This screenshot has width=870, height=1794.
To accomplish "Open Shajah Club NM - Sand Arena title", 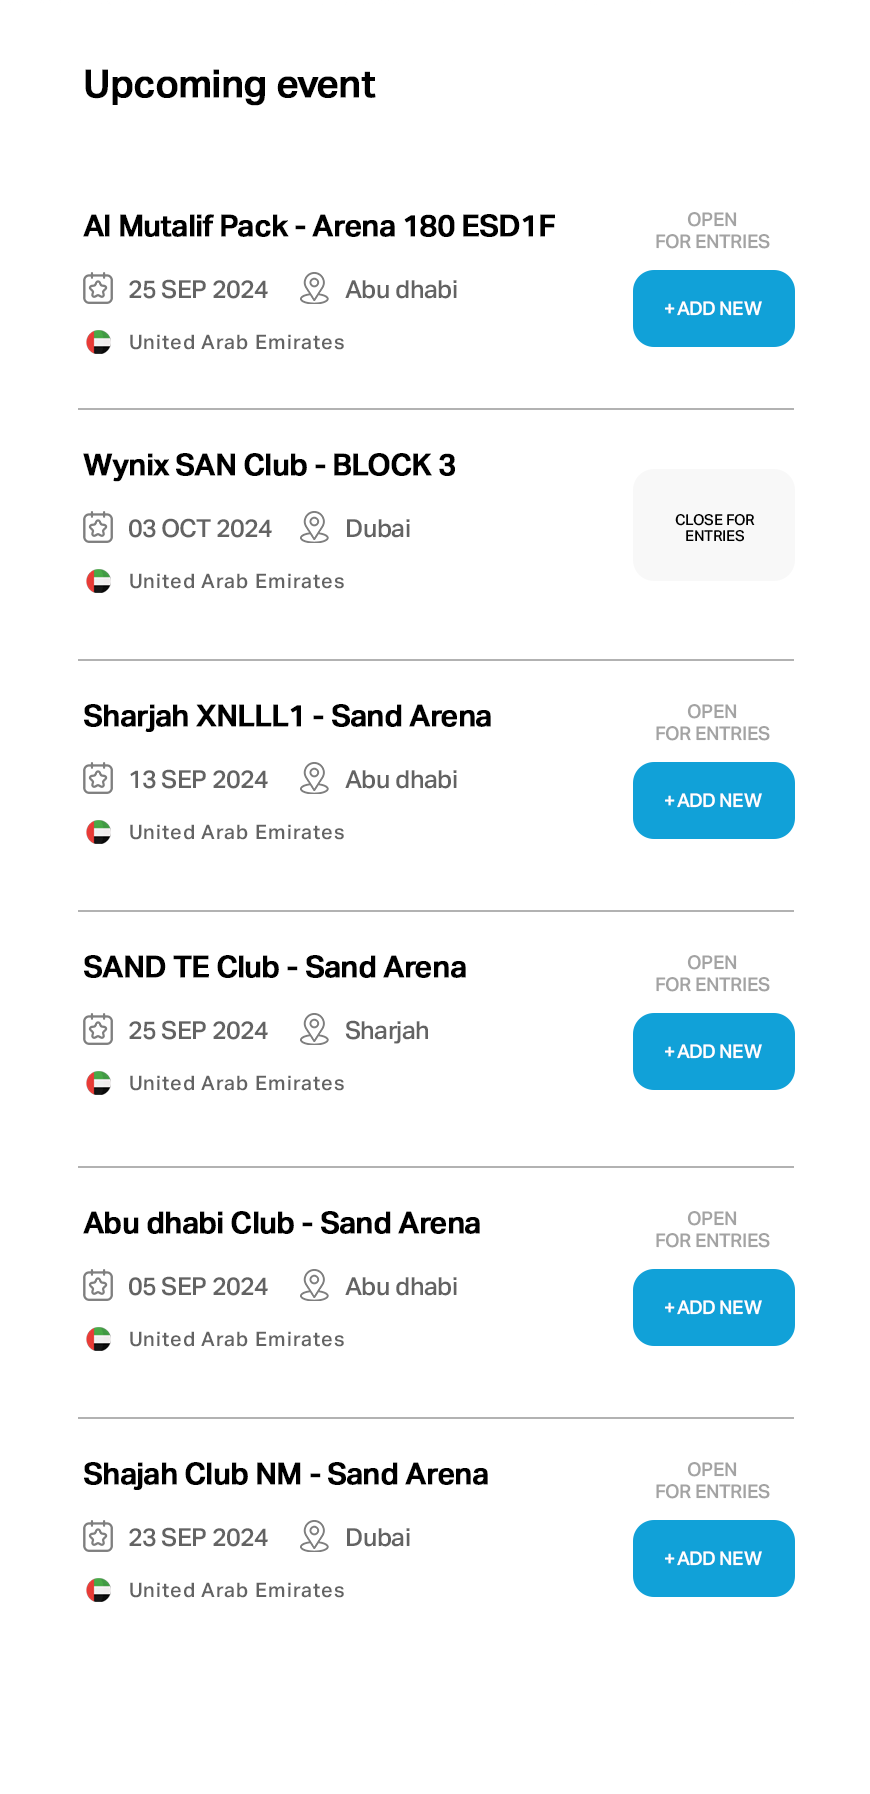I will [286, 1474].
